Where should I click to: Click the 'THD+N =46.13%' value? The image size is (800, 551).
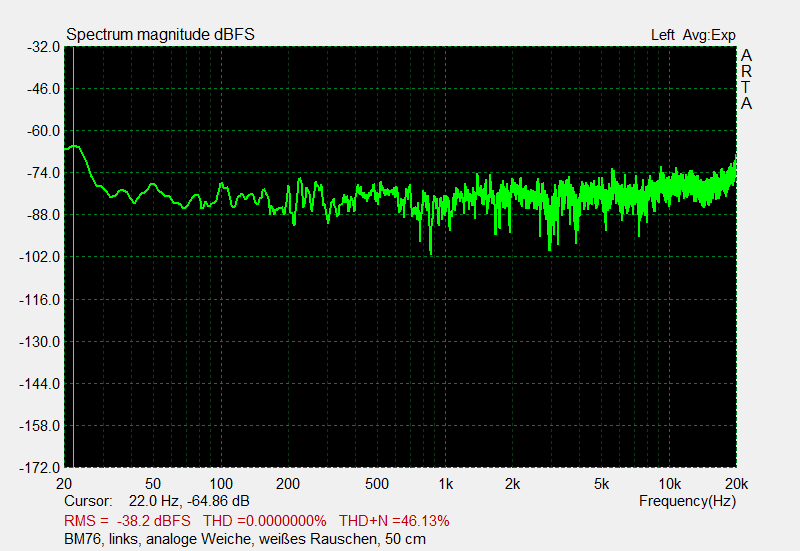394,521
